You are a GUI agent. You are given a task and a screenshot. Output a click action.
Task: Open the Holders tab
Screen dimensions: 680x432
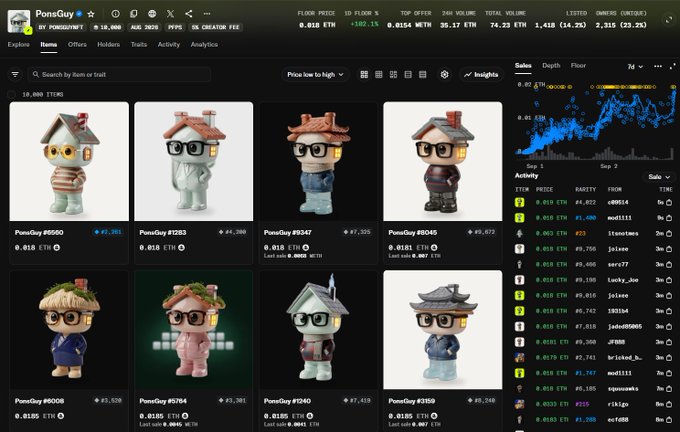108,44
